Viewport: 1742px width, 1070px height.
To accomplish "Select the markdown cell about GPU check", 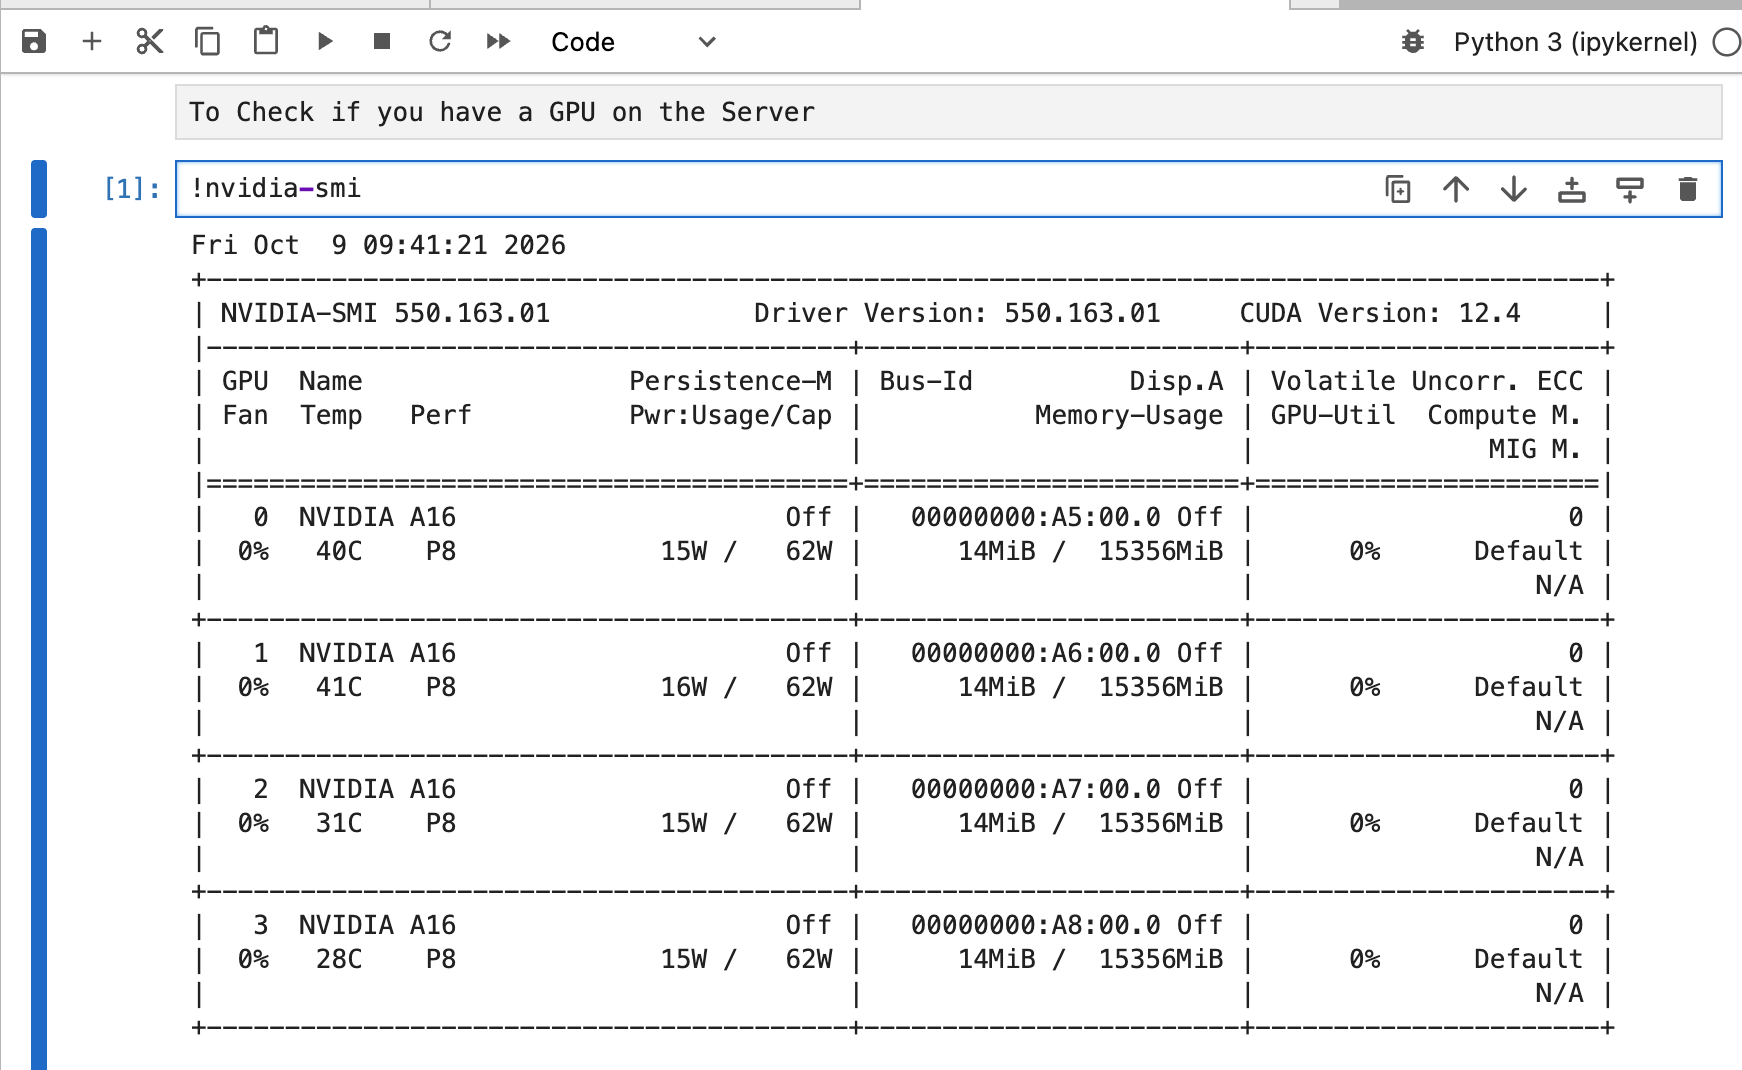I will point(948,112).
